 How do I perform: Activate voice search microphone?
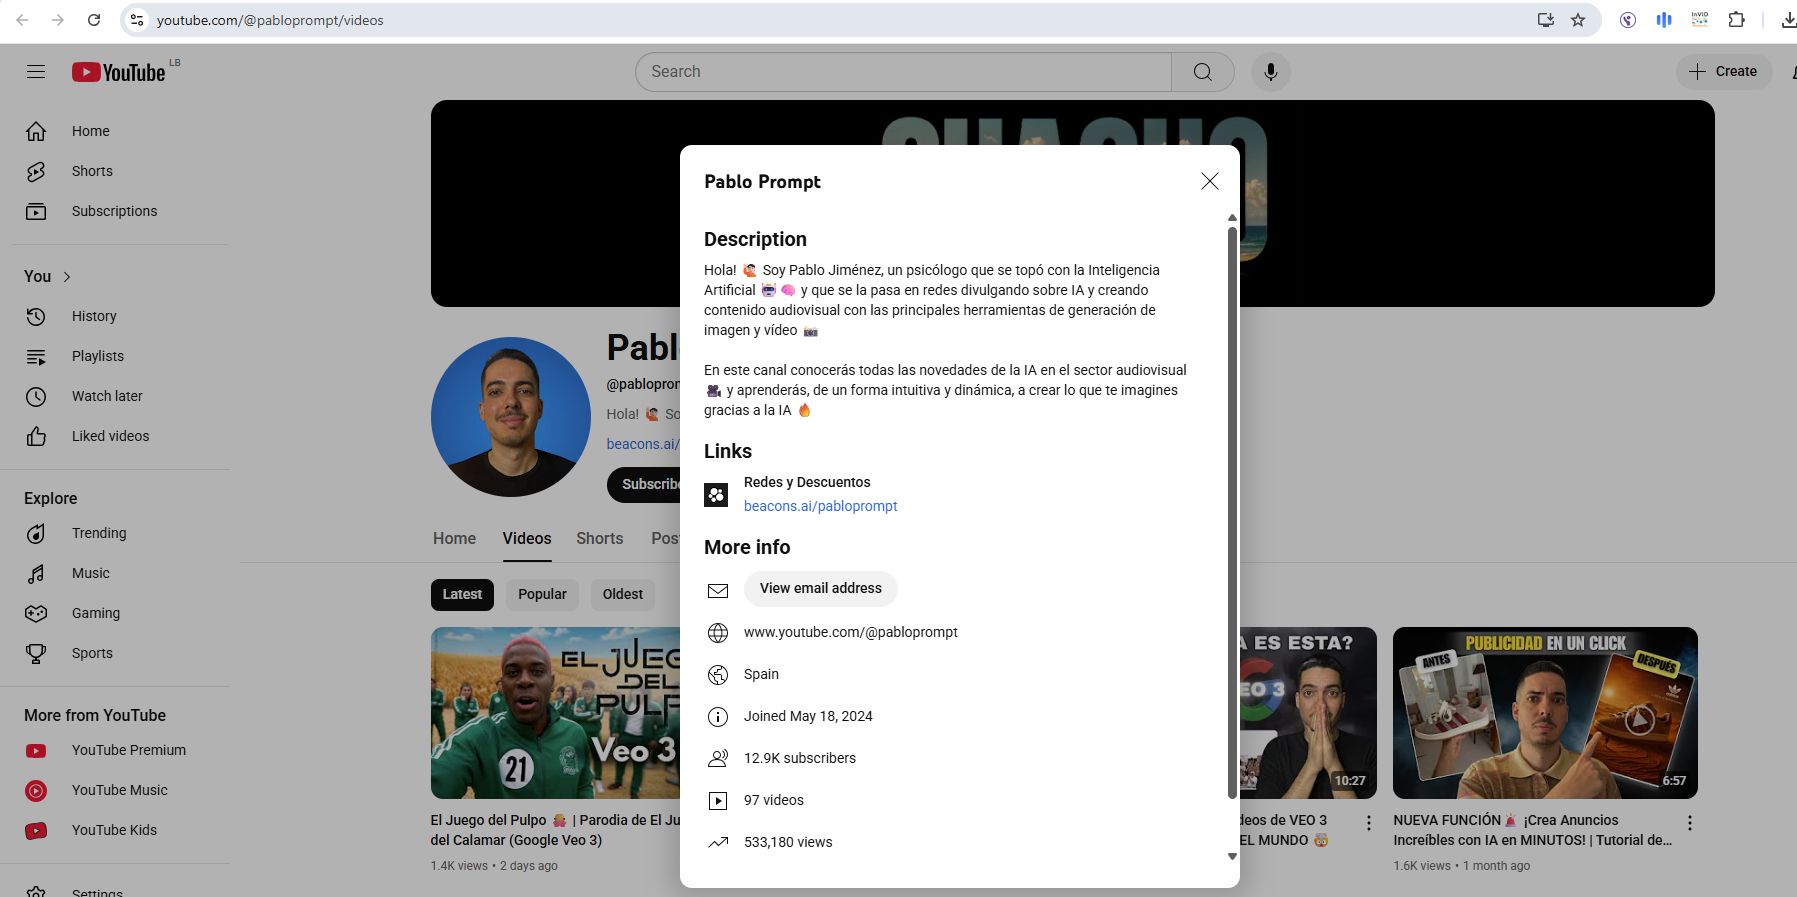[x=1271, y=72]
